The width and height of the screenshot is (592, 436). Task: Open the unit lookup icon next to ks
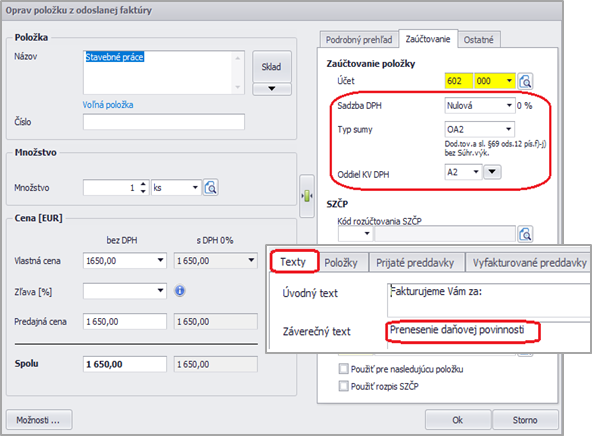pos(211,188)
